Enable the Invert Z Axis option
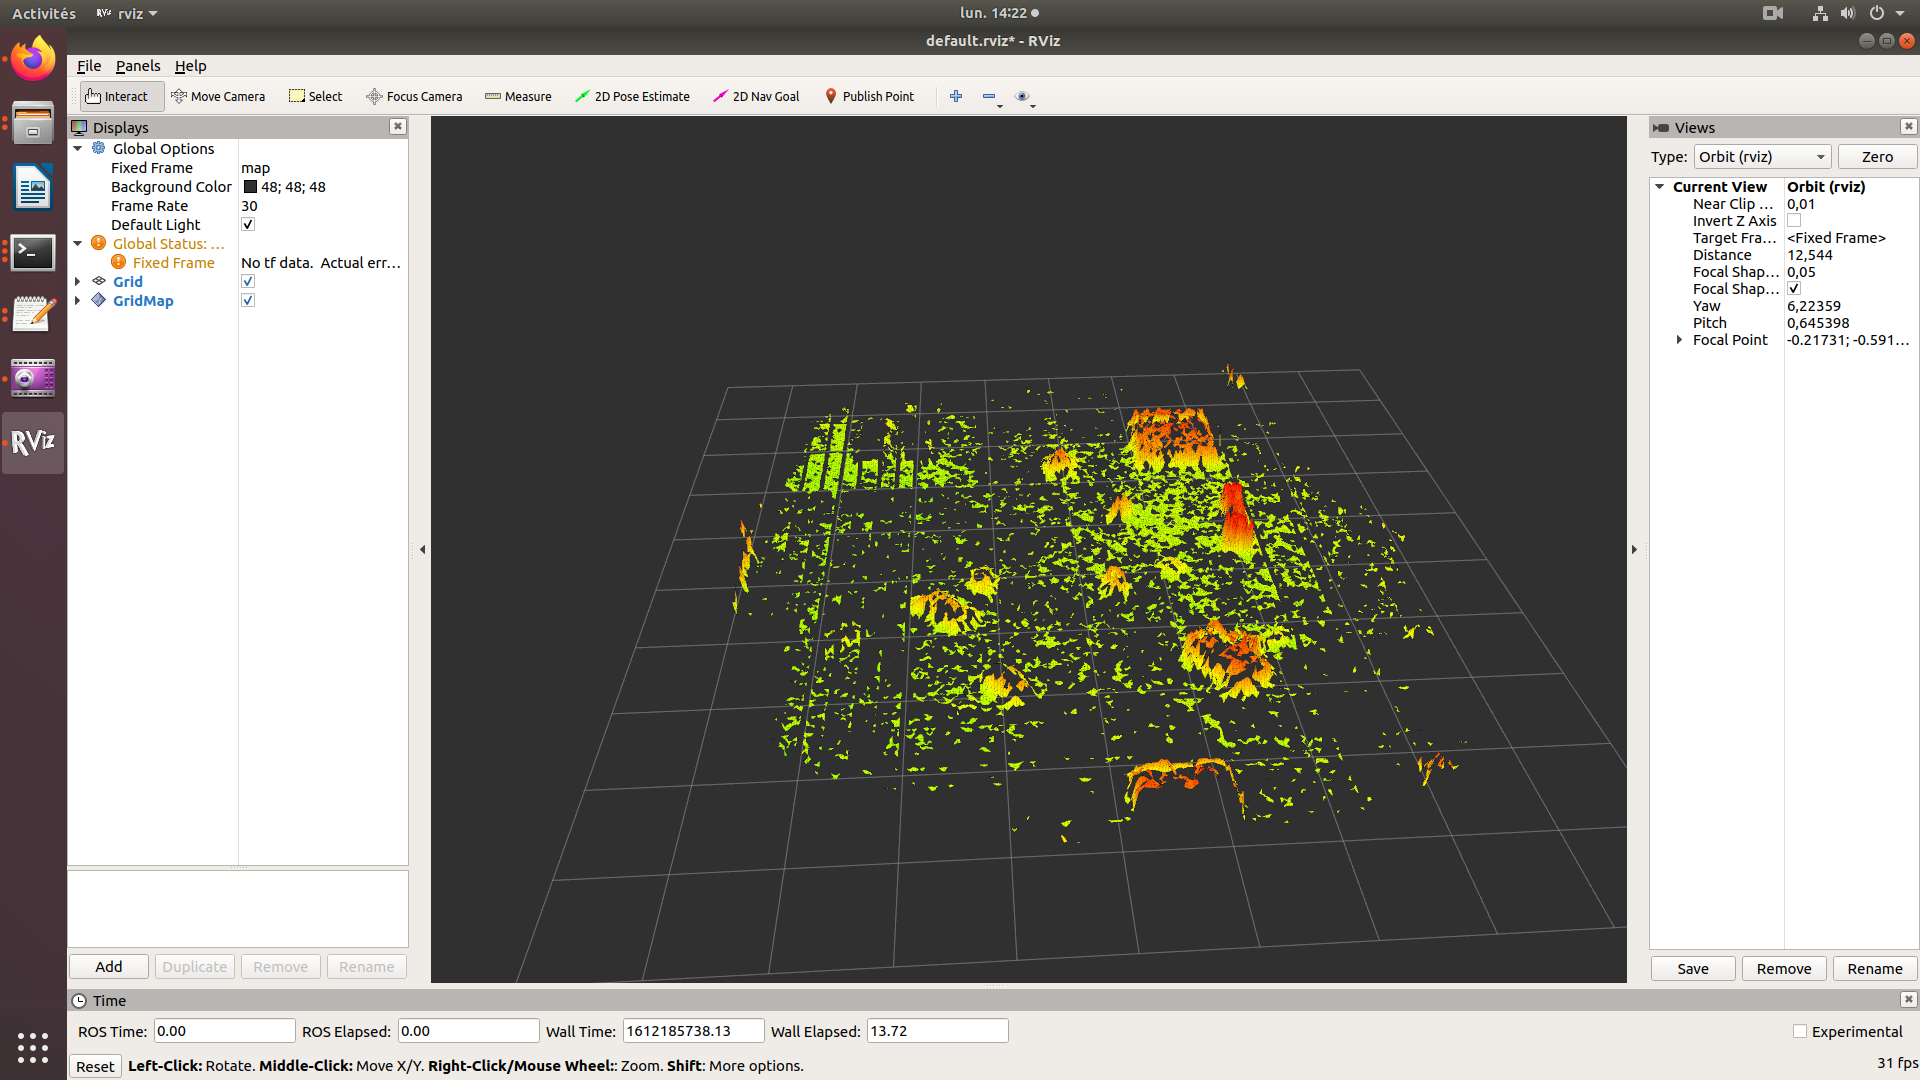Image resolution: width=1920 pixels, height=1080 pixels. tap(1794, 220)
